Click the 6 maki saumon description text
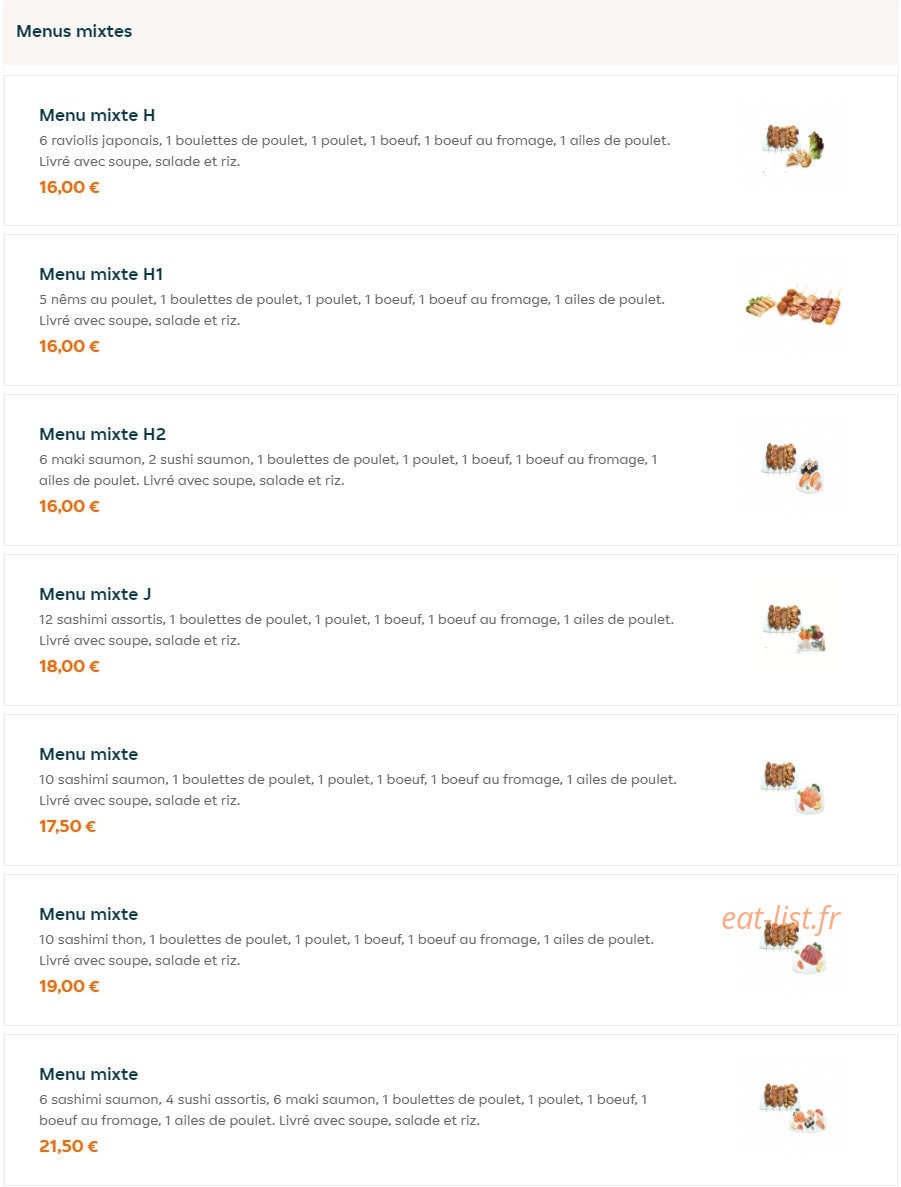Viewport: 901px width, 1187px height. 348,469
